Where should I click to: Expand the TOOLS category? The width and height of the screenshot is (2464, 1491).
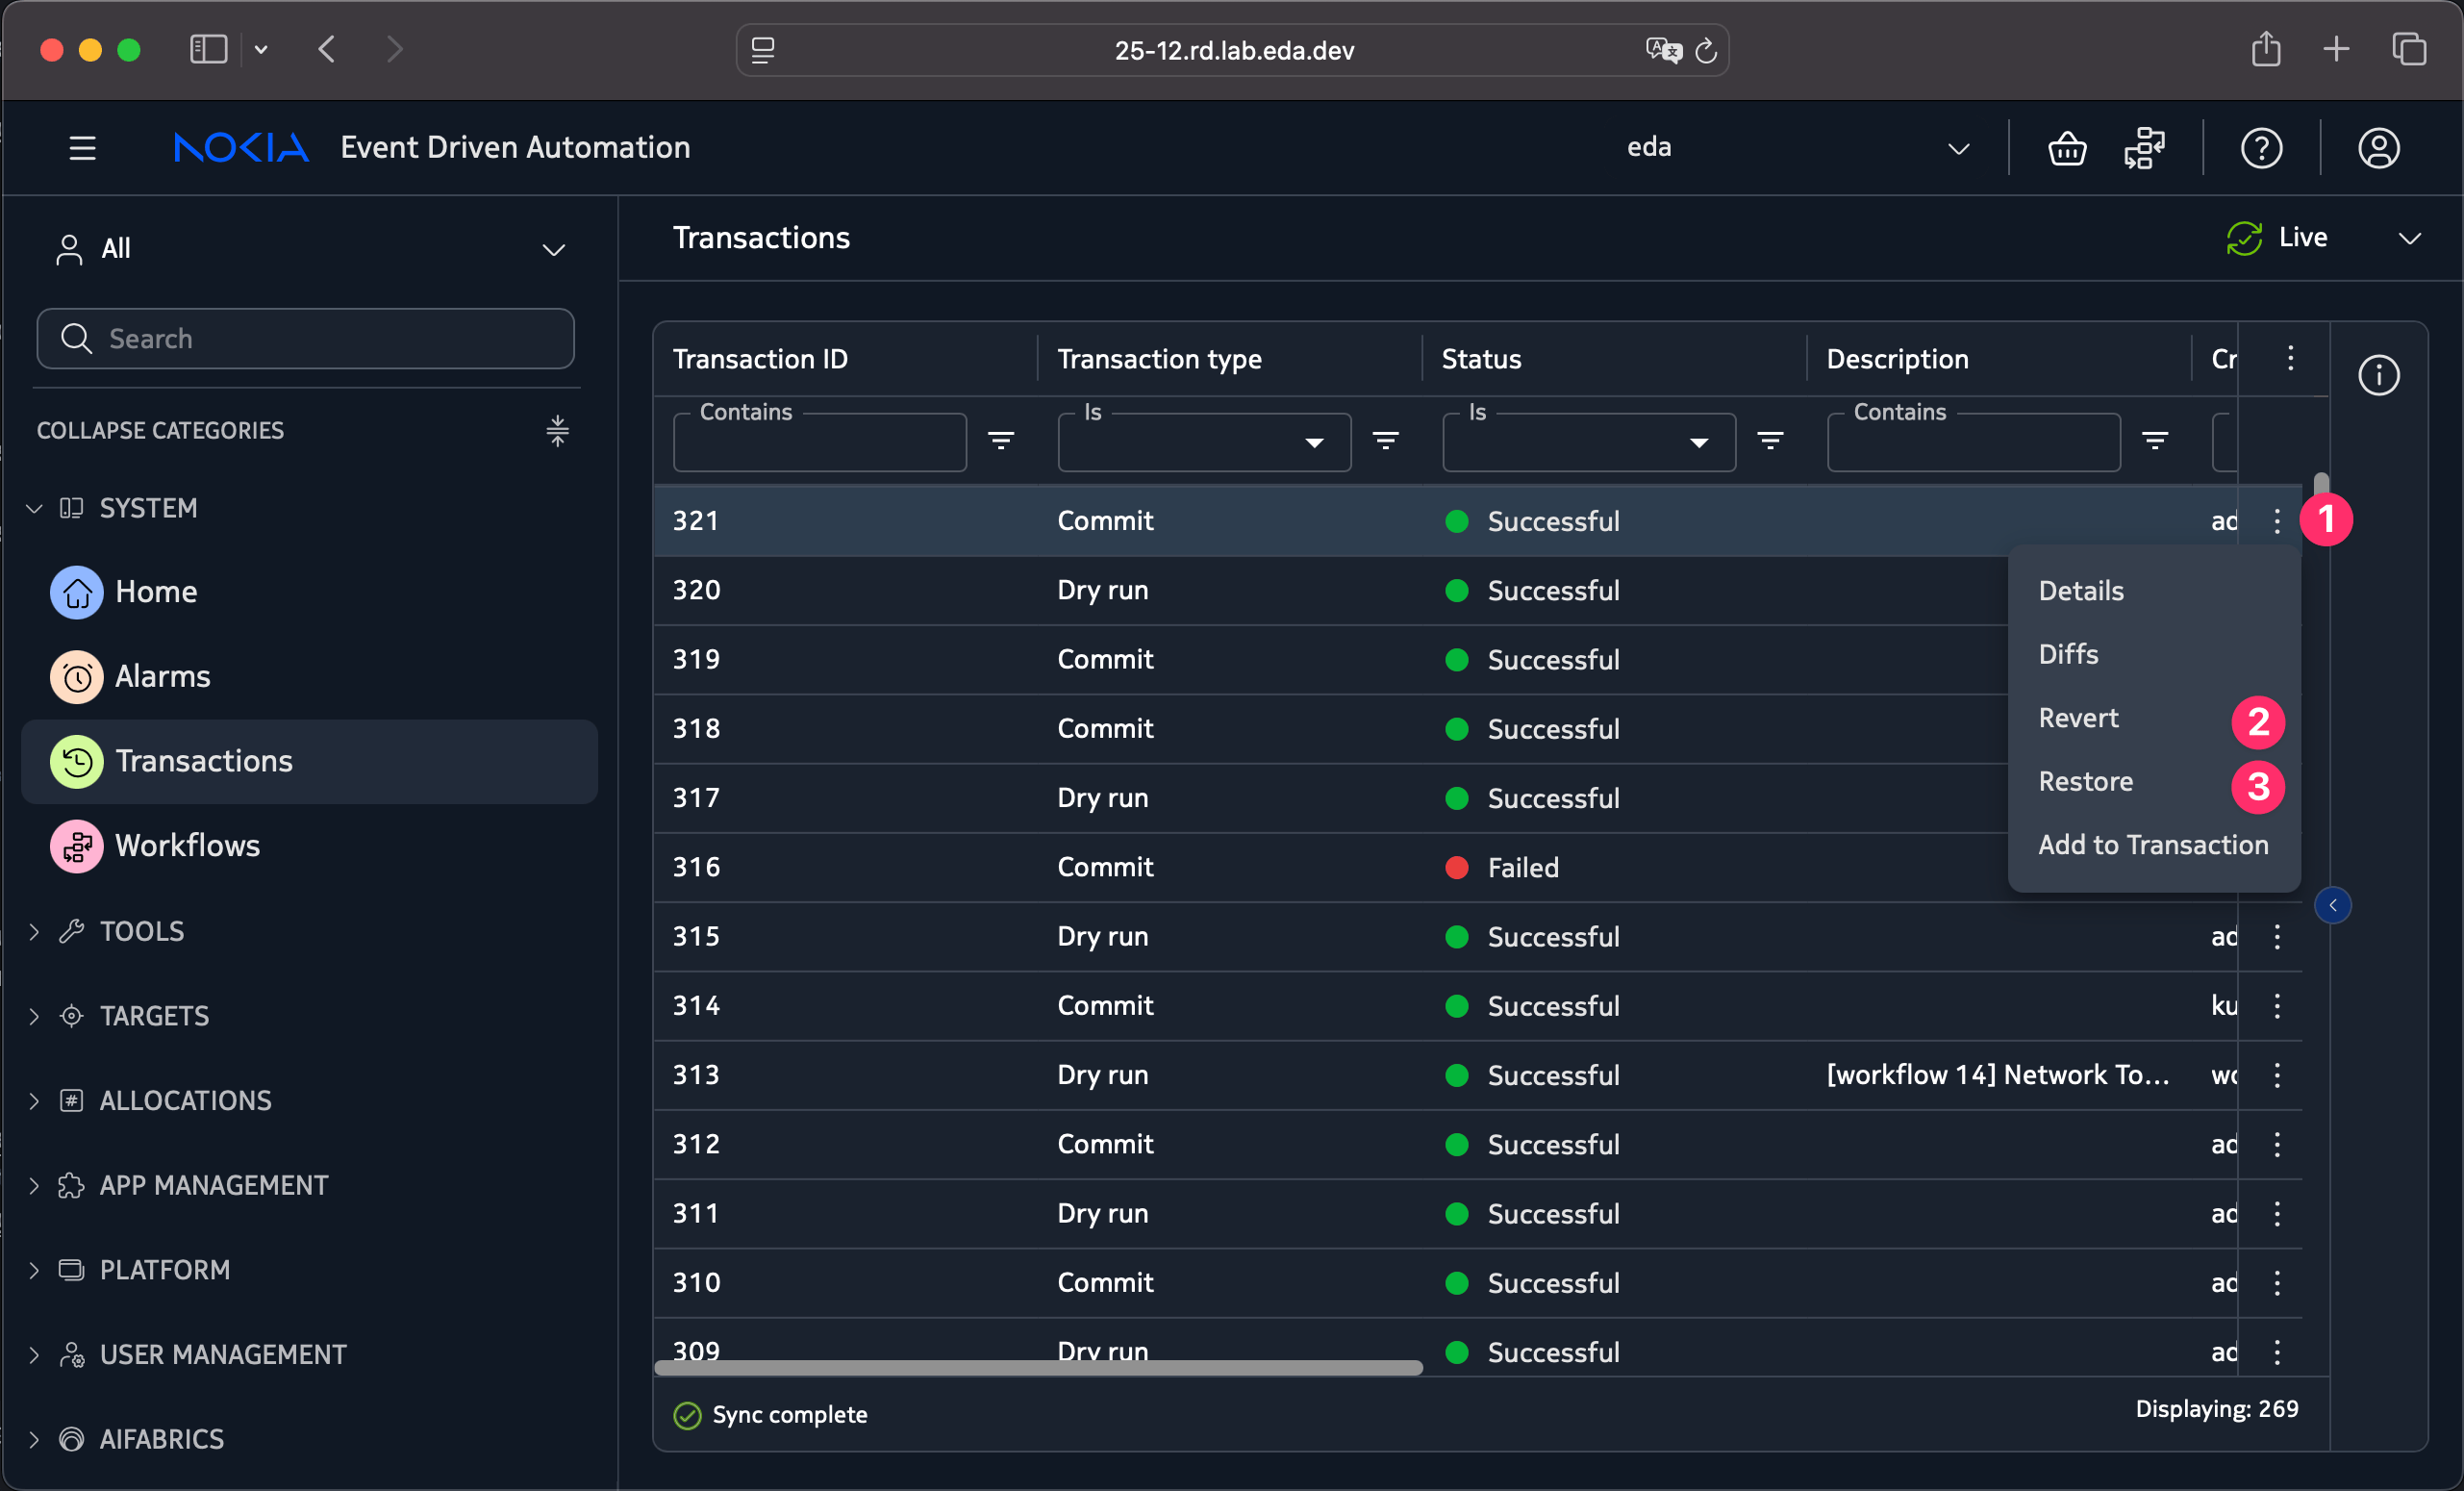(x=142, y=931)
